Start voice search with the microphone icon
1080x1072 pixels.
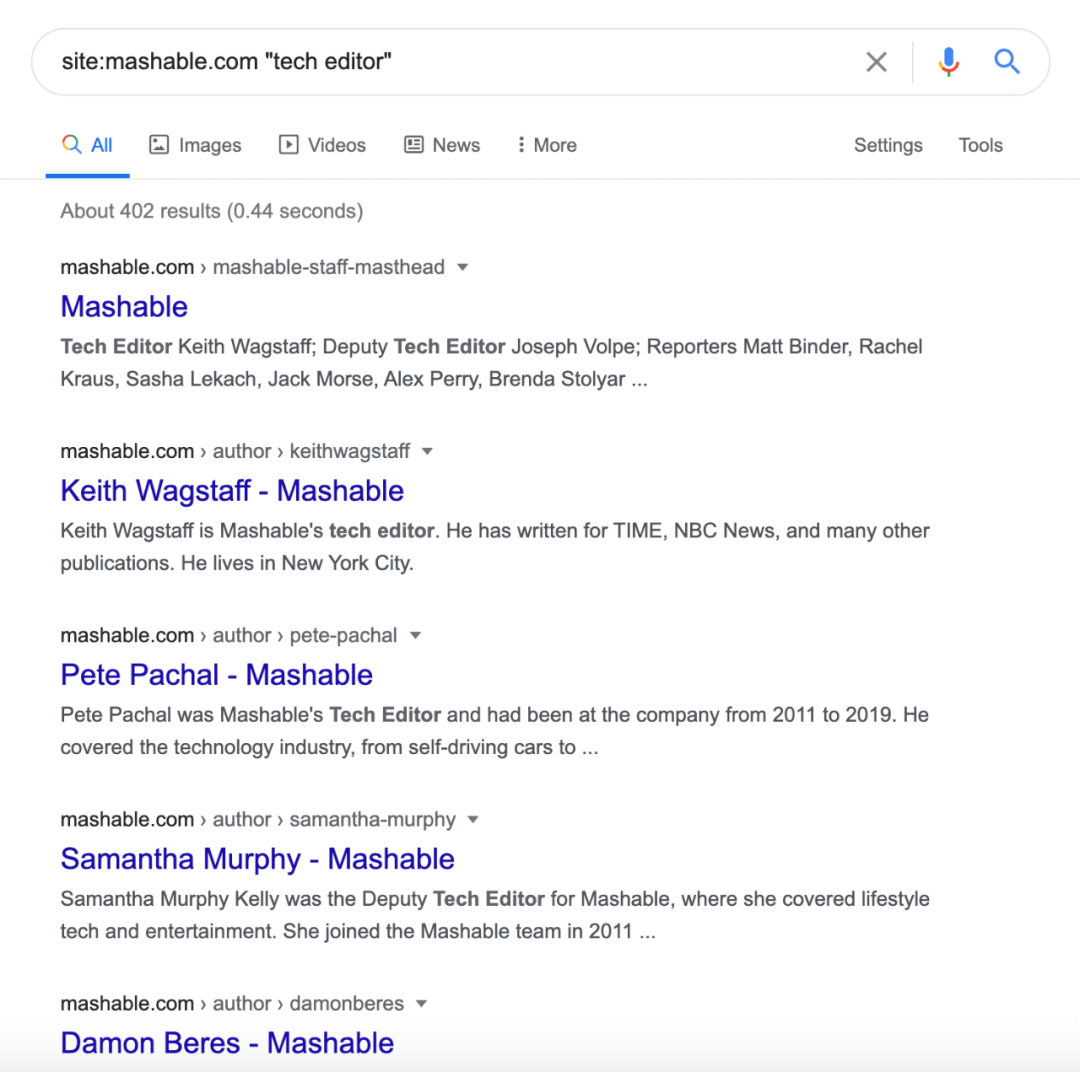(x=948, y=62)
